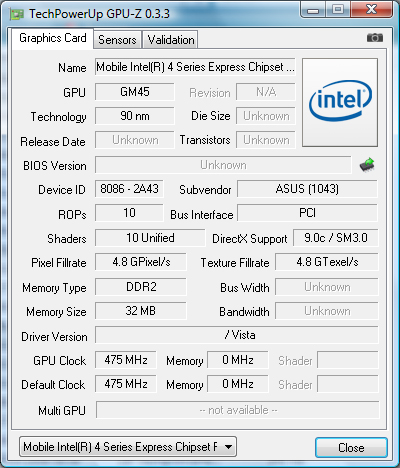Click the Device ID field 8086 - 2A43
400x468 pixels.
pyautogui.click(x=129, y=189)
